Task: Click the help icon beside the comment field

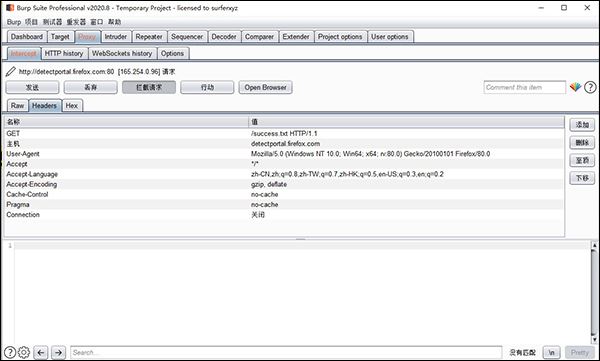Action: [x=590, y=87]
